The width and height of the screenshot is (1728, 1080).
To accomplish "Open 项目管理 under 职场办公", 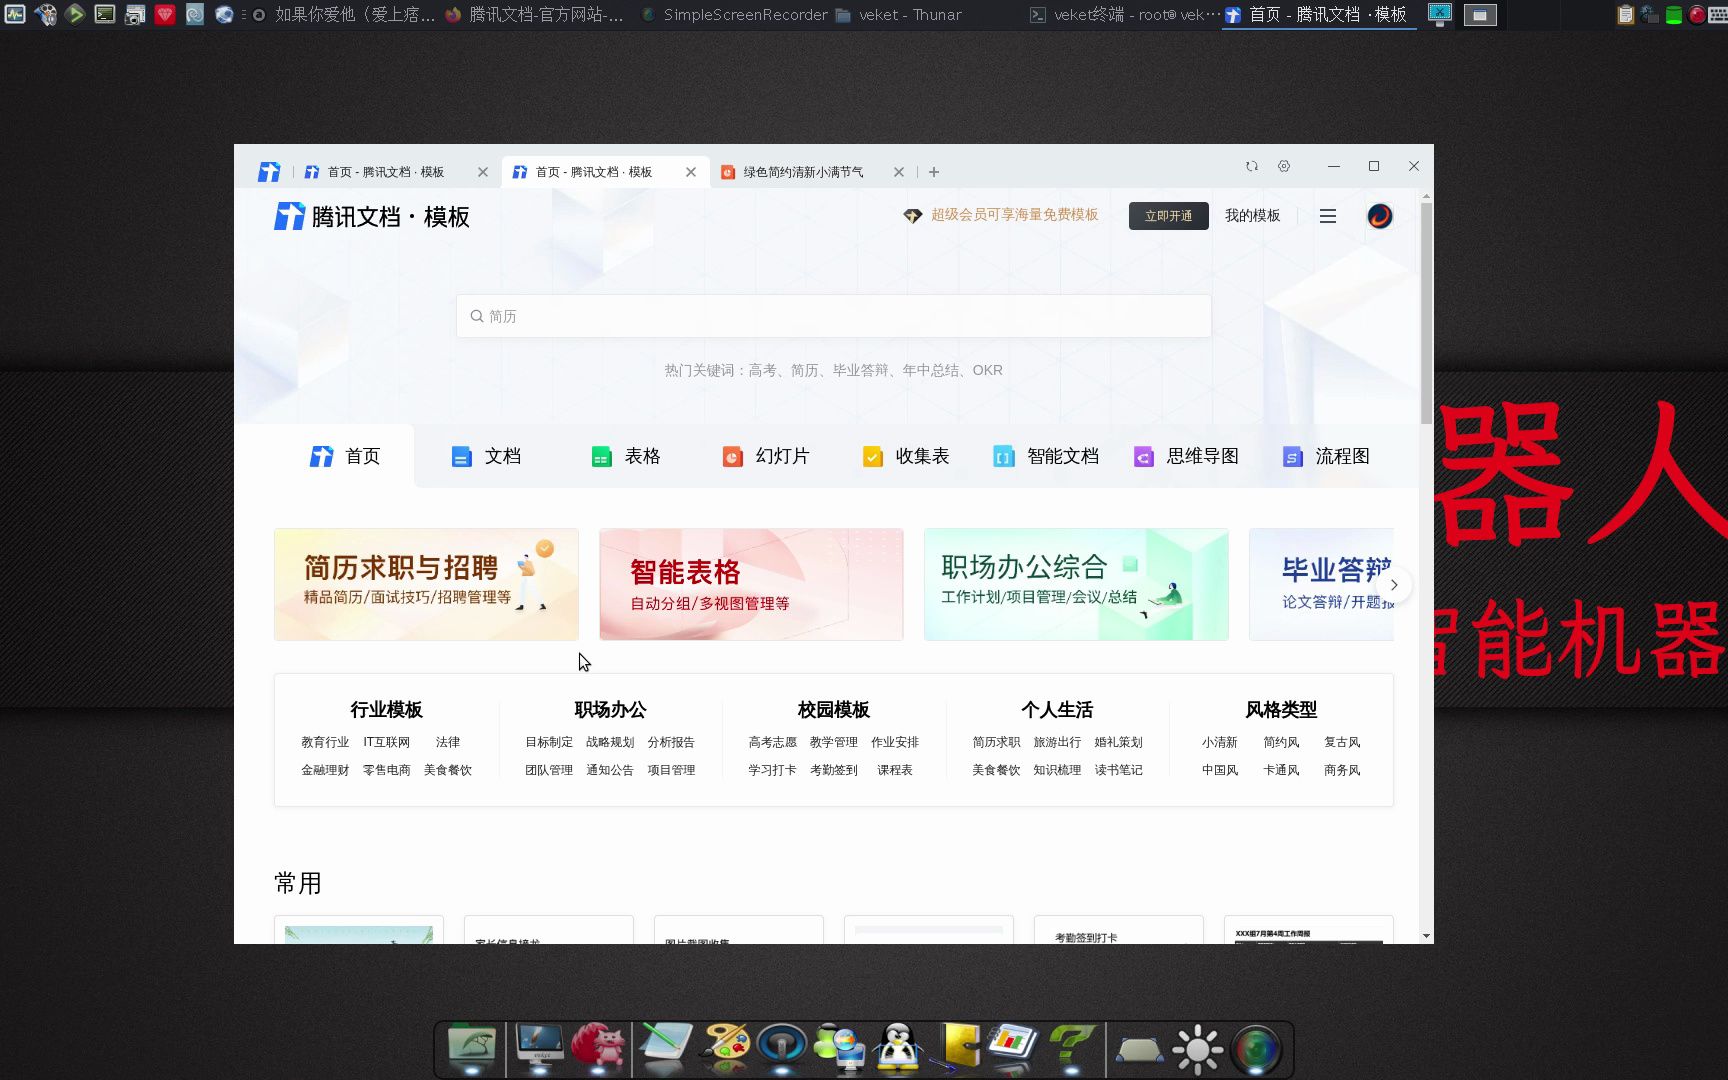I will [672, 770].
